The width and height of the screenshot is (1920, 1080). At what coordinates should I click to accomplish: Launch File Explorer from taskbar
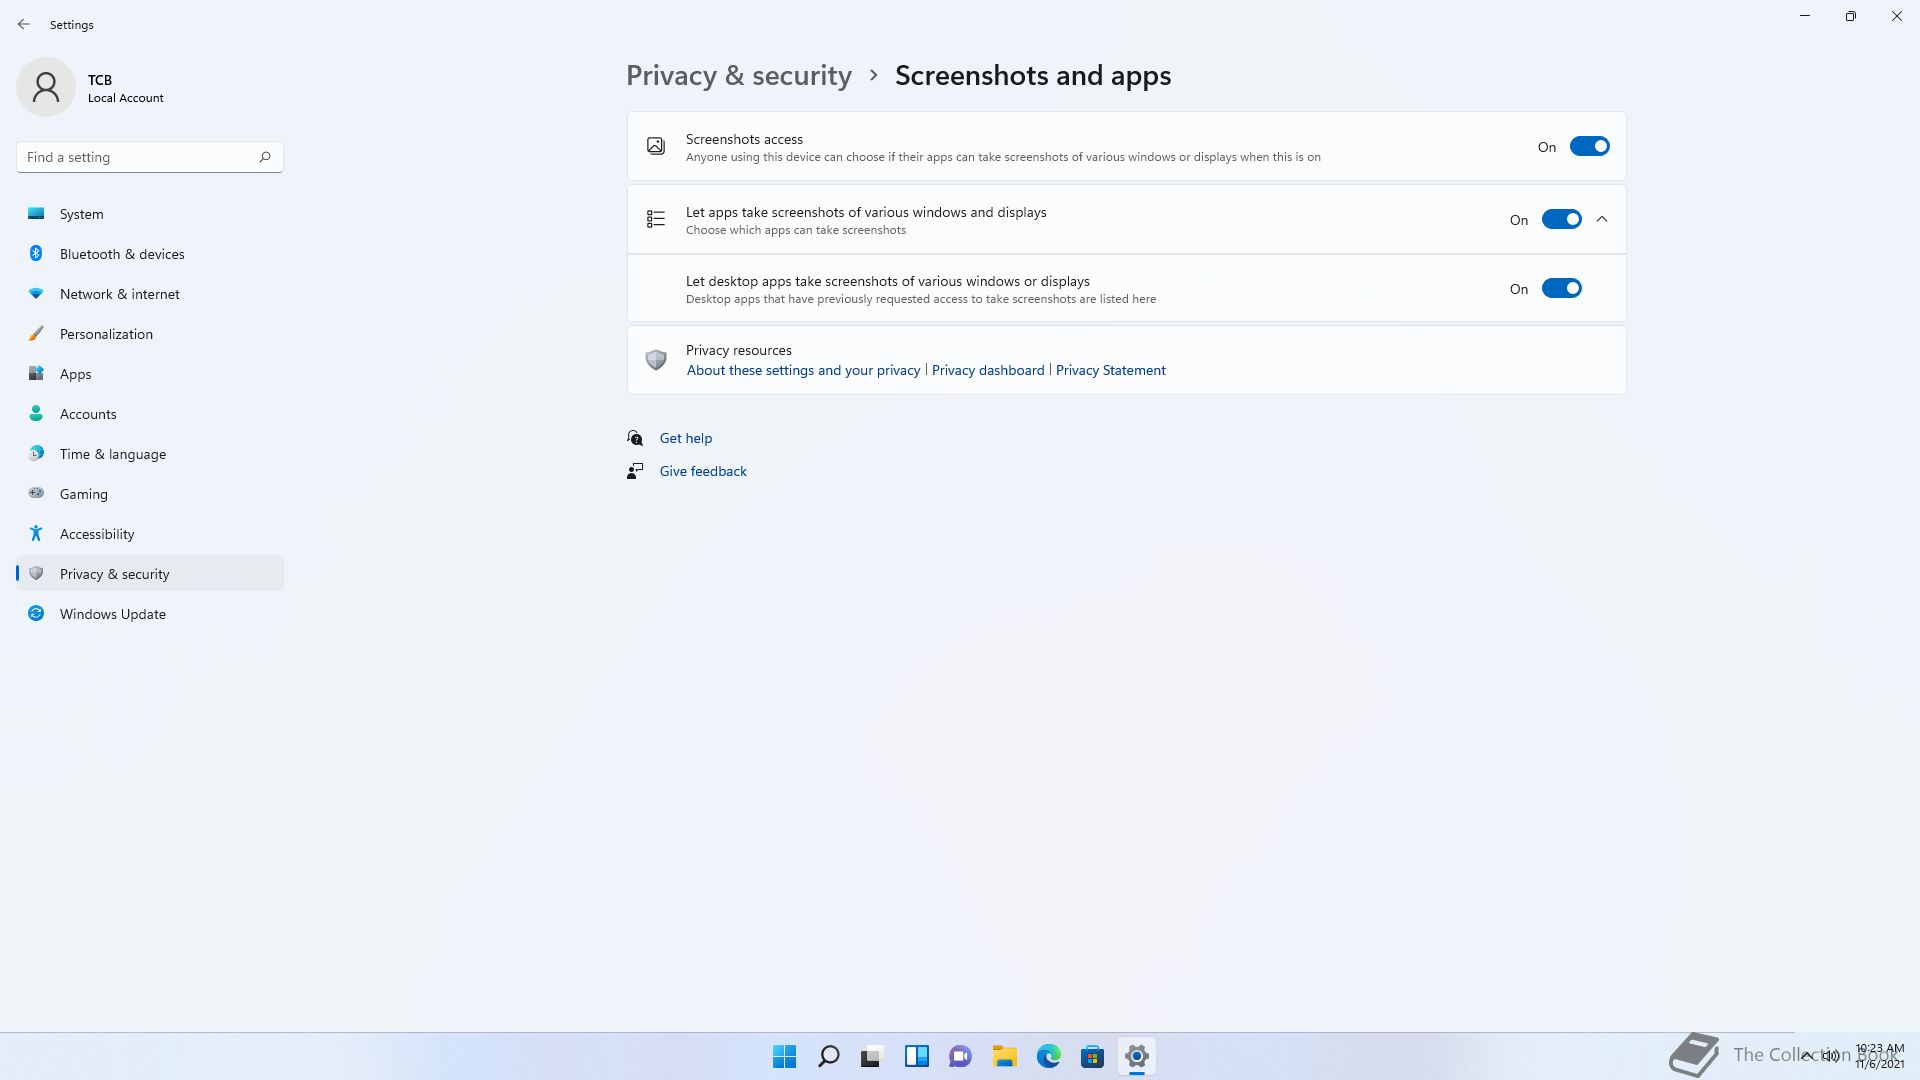click(x=1004, y=1056)
